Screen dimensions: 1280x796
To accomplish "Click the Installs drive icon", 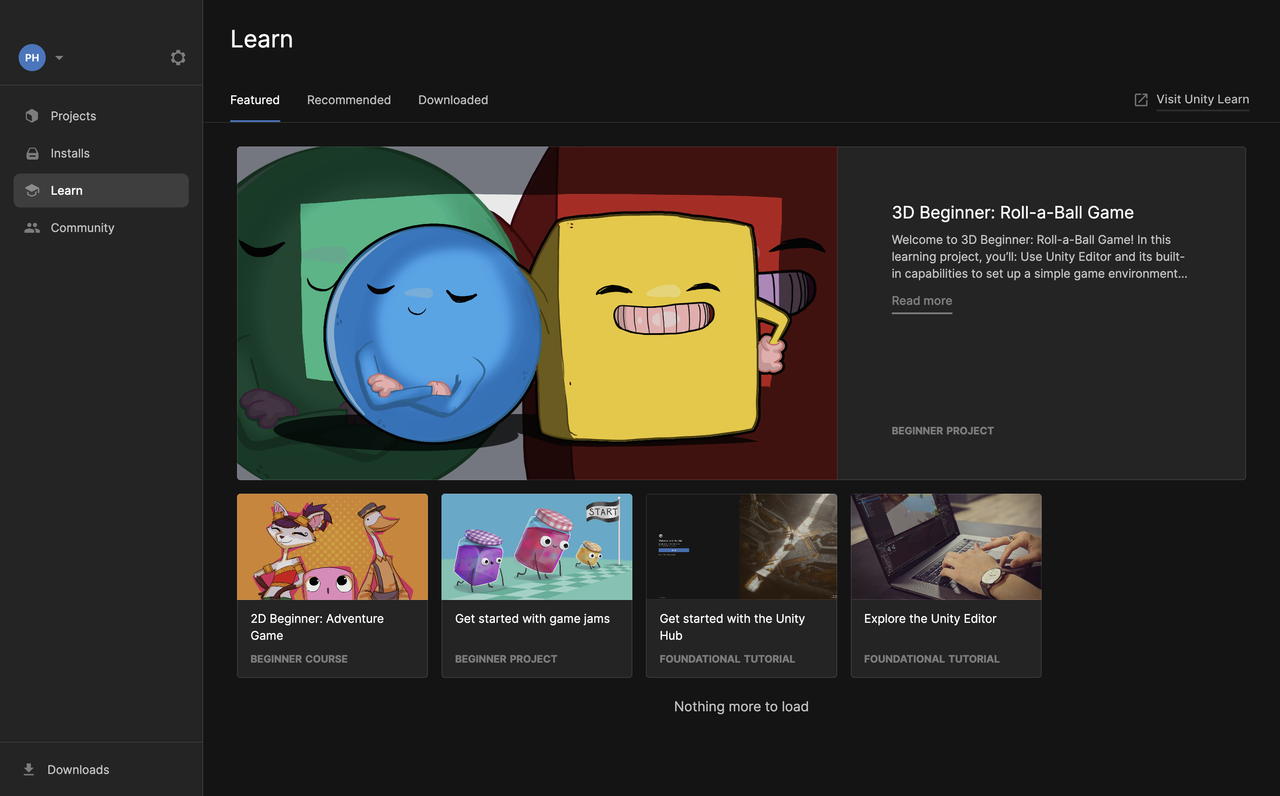I will (x=32, y=153).
